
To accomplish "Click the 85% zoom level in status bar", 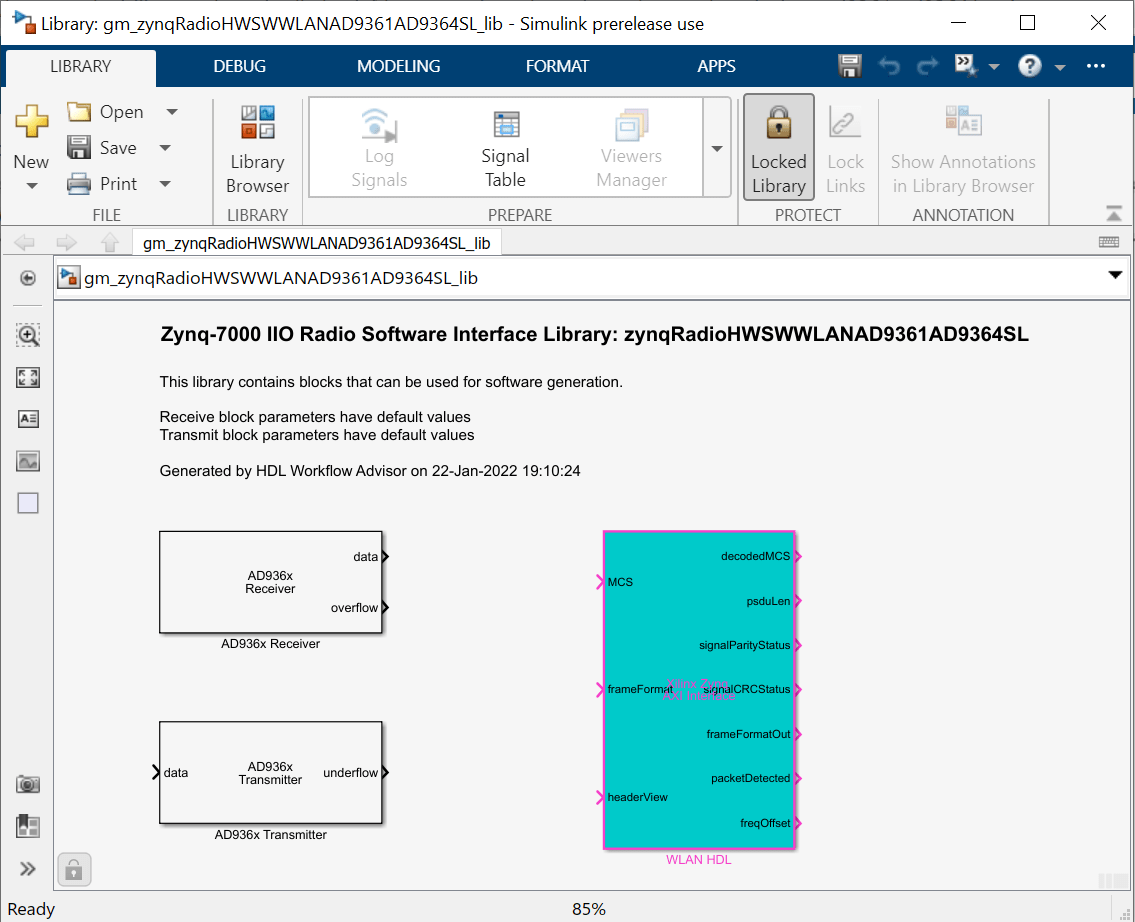I will (588, 909).
